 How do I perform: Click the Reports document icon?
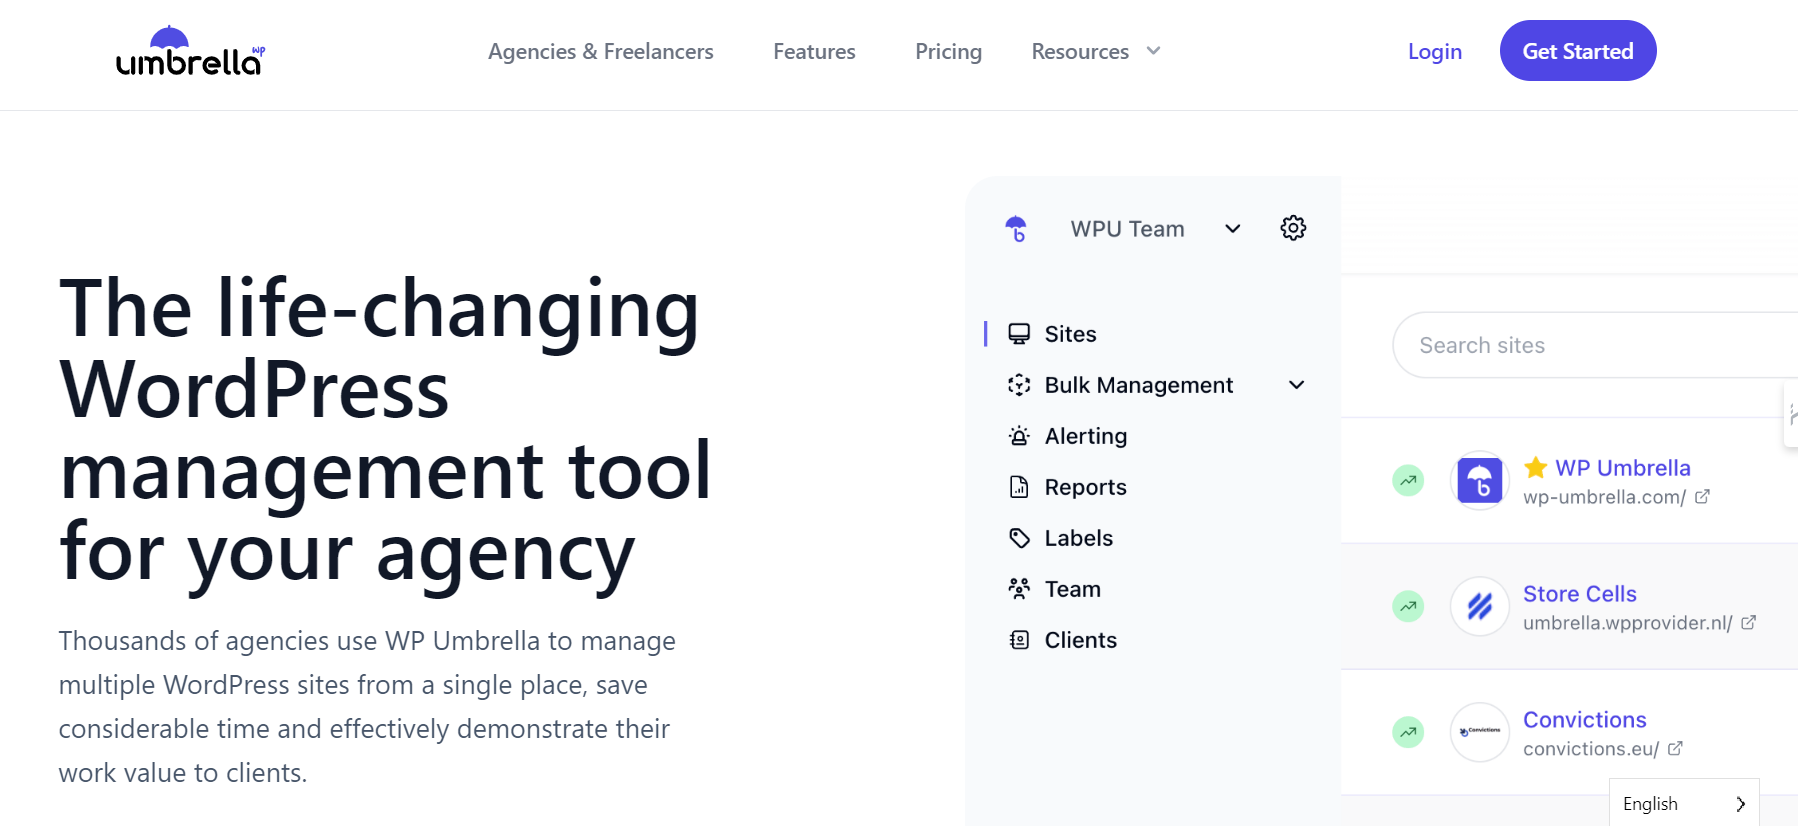coord(1019,487)
